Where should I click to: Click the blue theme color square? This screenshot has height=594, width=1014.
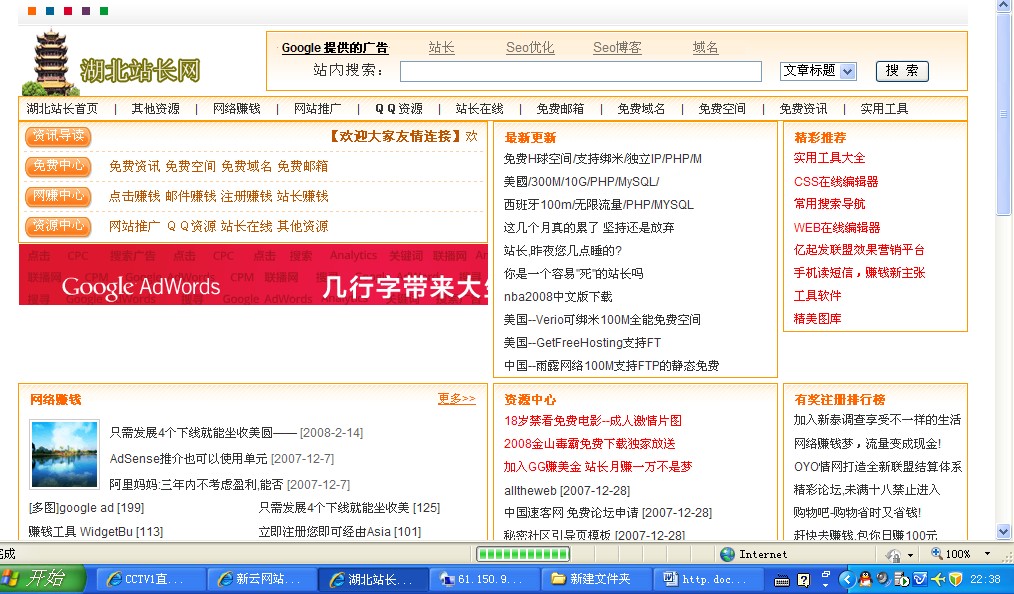coord(50,11)
